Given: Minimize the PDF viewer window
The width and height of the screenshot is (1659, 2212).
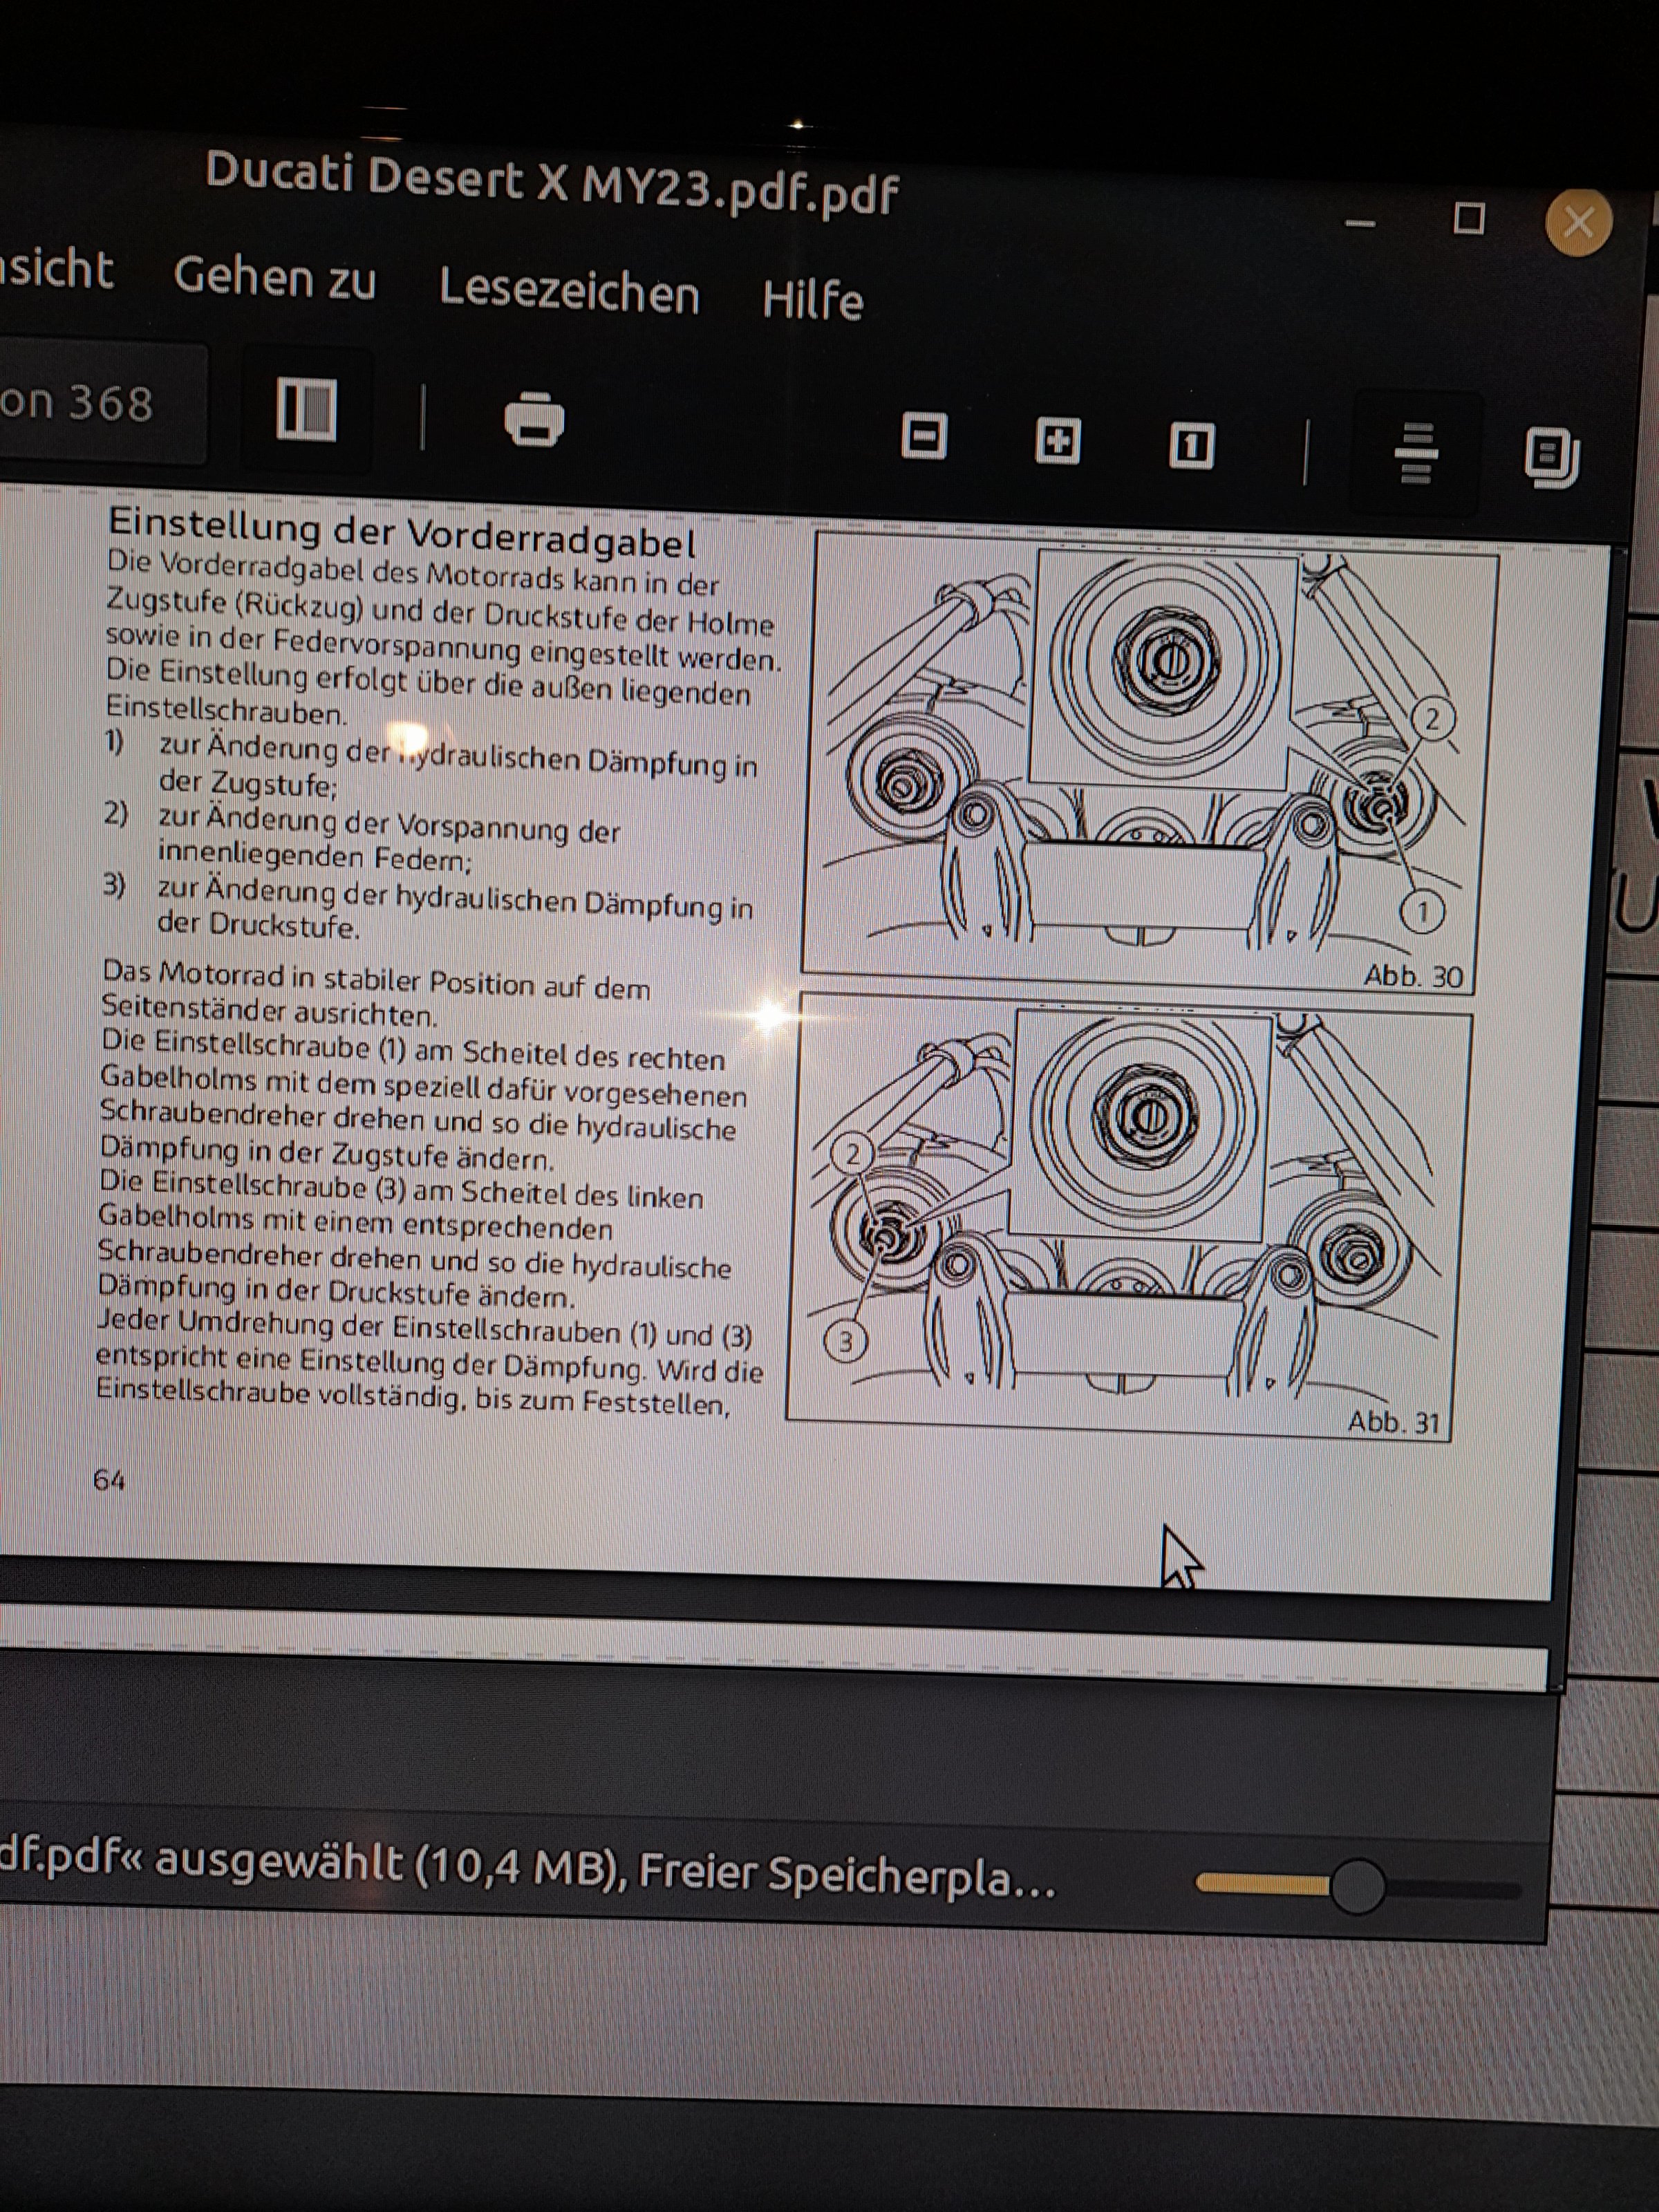Looking at the screenshot, I should [1360, 224].
